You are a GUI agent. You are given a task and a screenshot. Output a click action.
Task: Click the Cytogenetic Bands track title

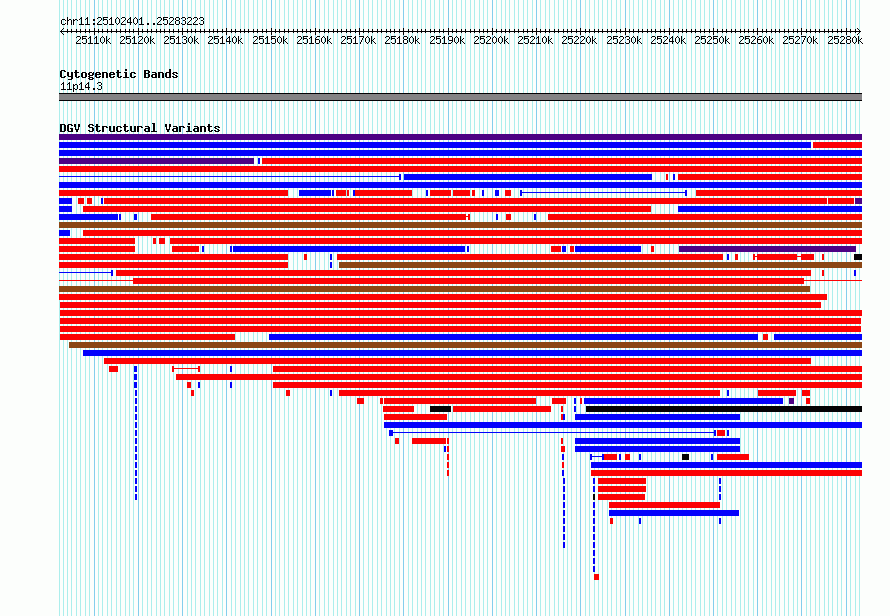pyautogui.click(x=119, y=74)
